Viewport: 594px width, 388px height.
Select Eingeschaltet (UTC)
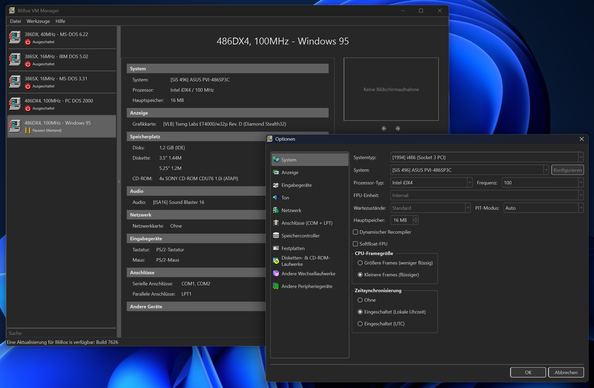360,324
